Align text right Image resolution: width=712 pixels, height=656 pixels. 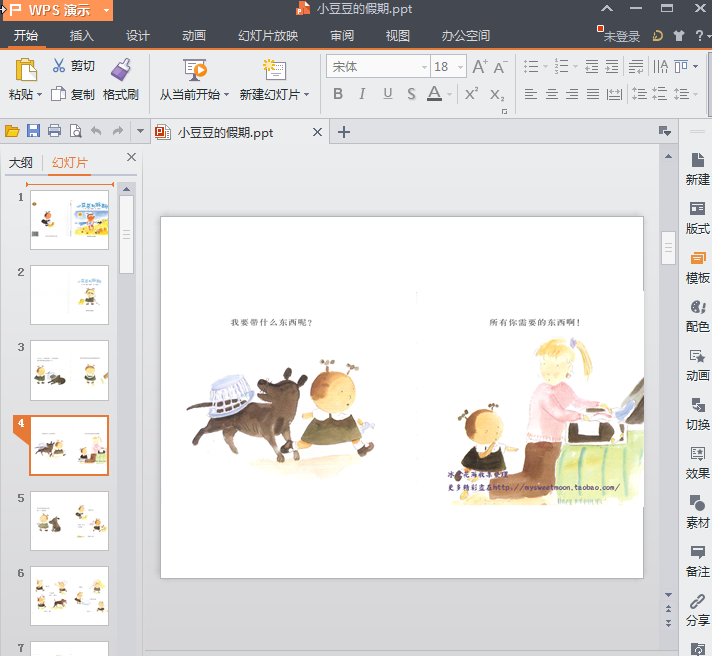click(572, 94)
